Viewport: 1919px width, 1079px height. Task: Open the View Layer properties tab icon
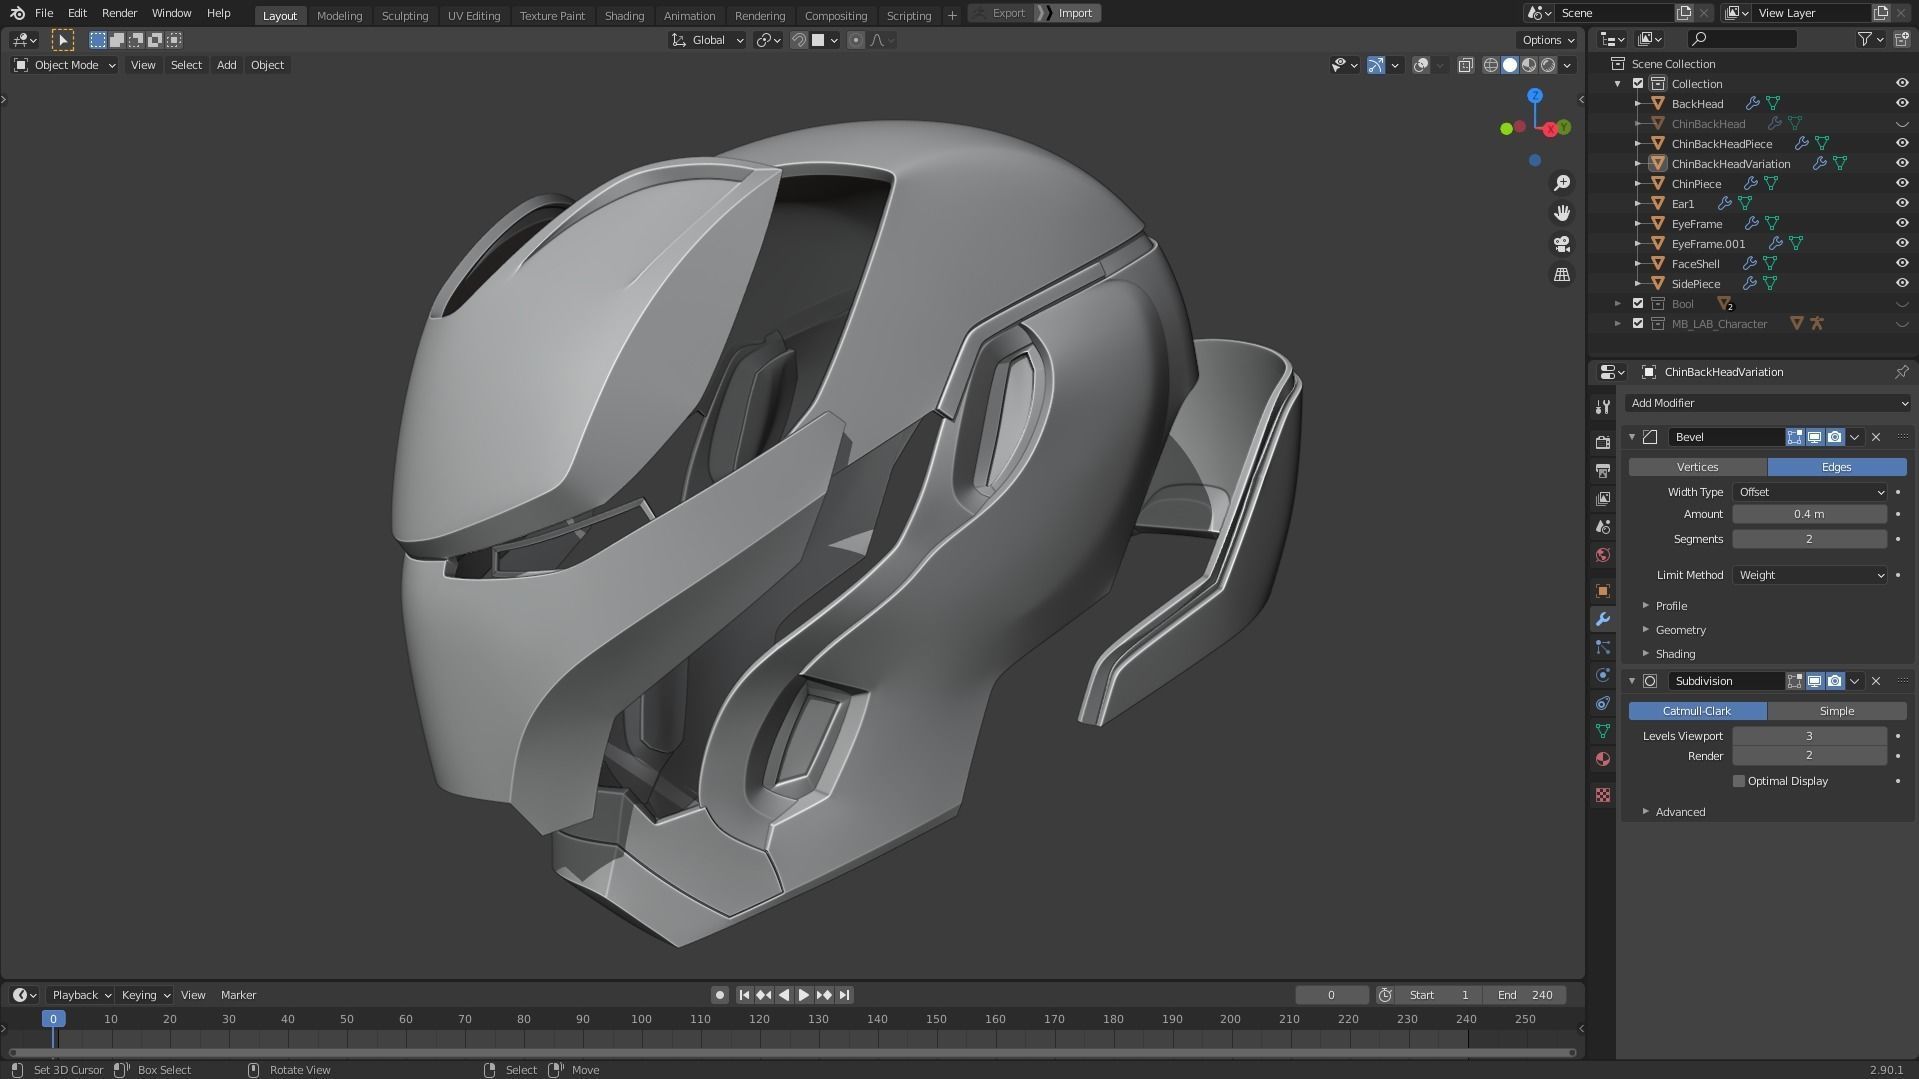(x=1603, y=498)
